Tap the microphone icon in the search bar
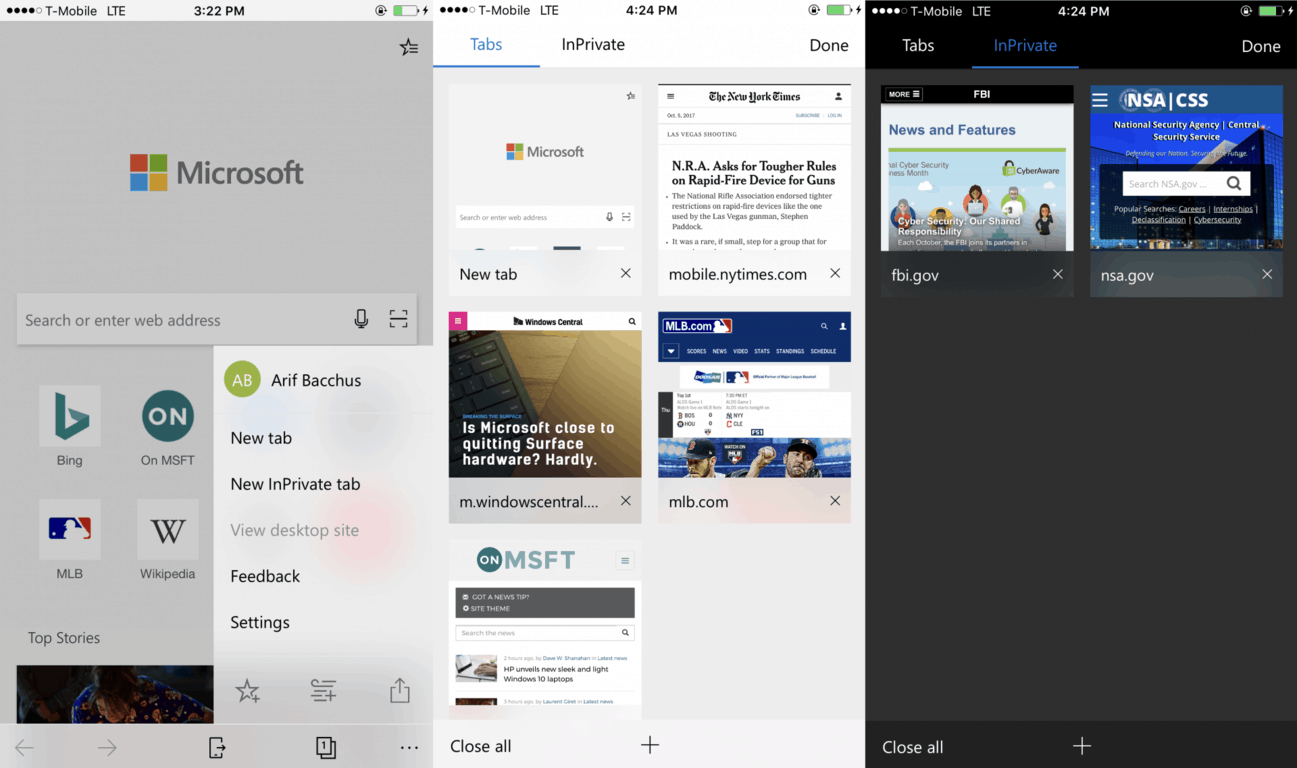 361,319
